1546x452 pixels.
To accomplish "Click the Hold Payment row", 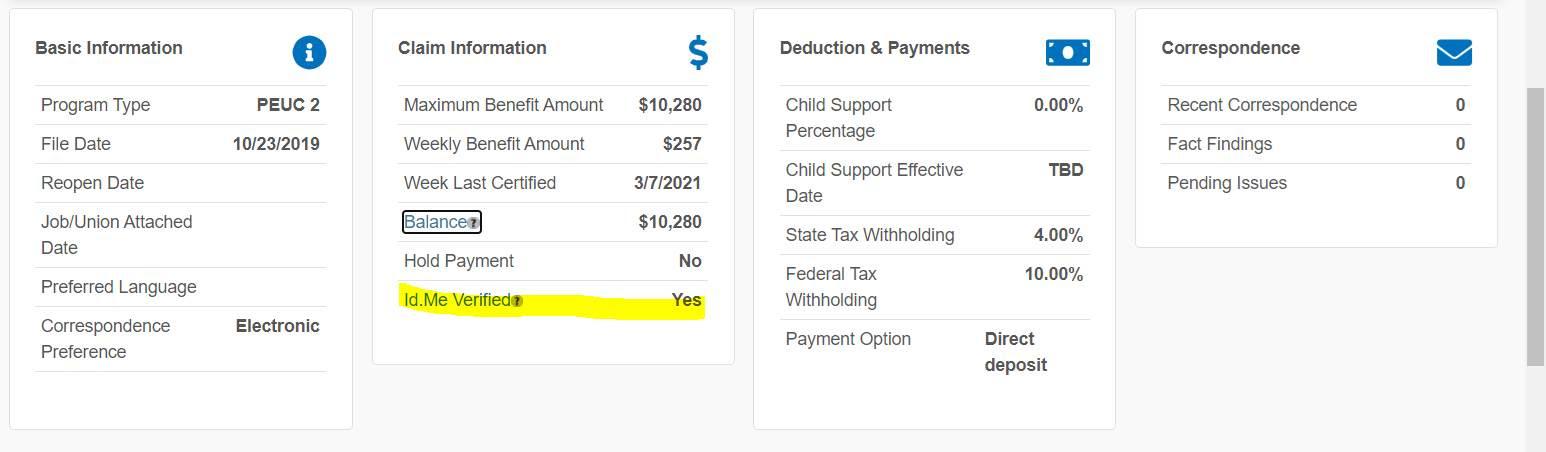I will coord(552,261).
